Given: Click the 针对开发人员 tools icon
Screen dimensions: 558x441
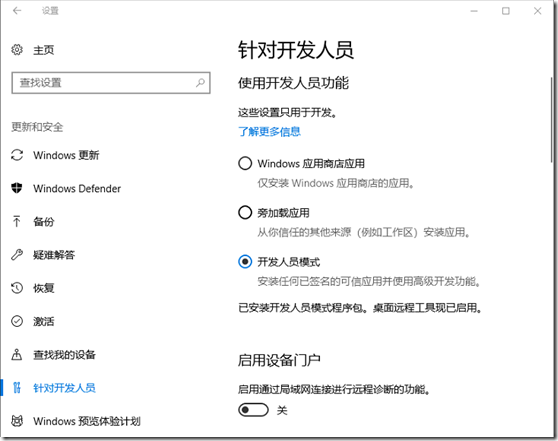Looking at the screenshot, I should pos(17,388).
